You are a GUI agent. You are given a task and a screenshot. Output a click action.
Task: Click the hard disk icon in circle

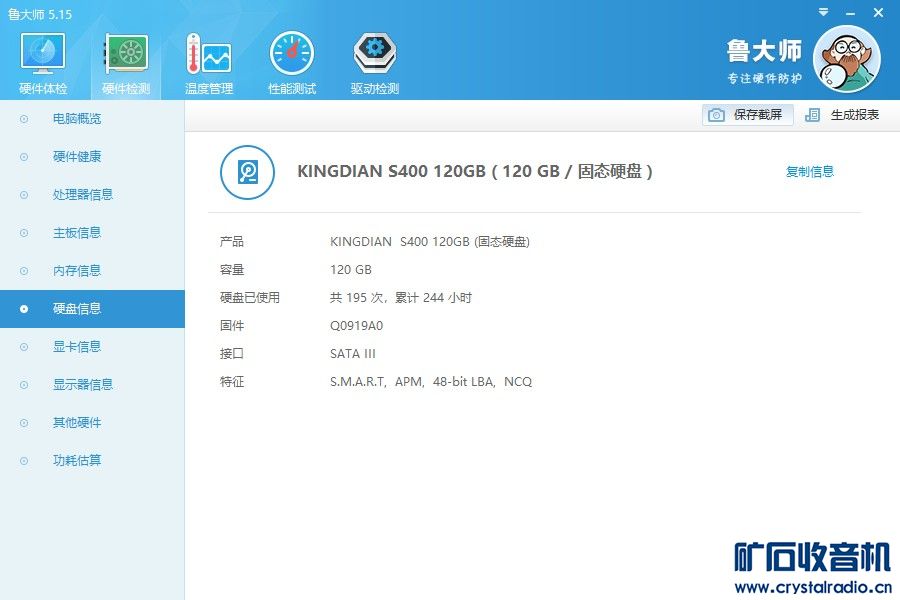coord(247,172)
